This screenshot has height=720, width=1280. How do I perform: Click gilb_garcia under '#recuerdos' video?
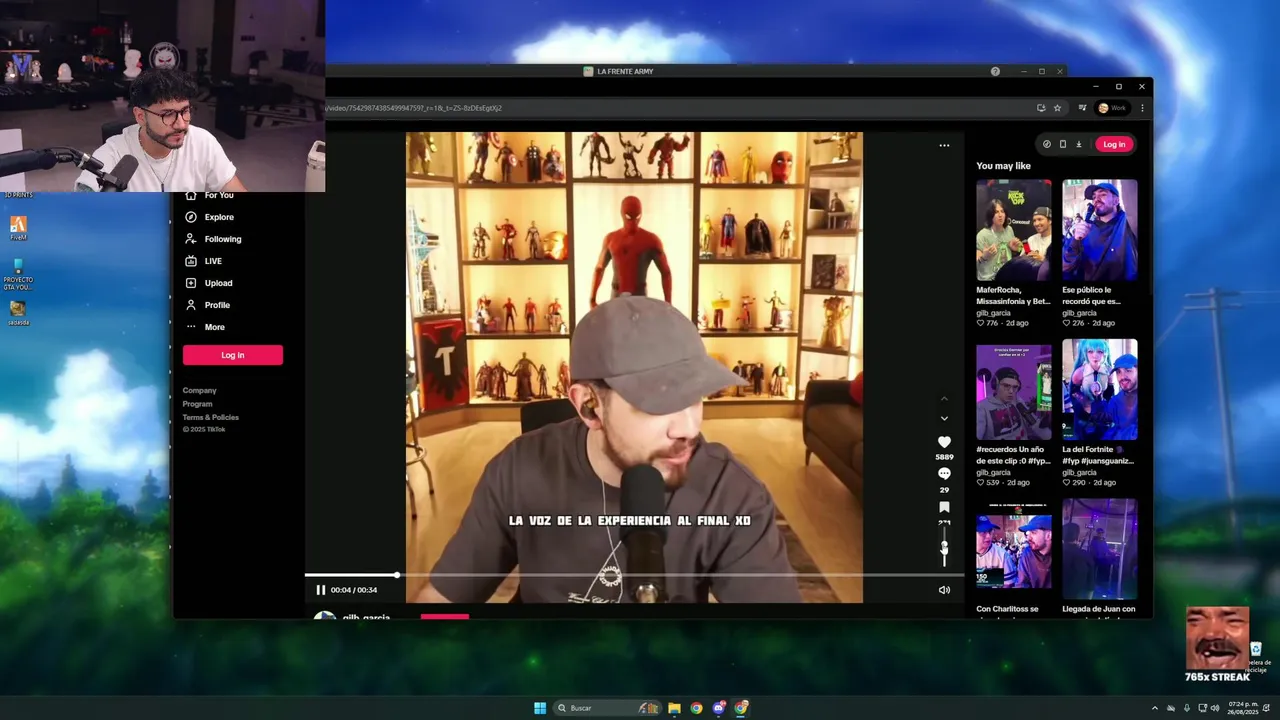(x=994, y=472)
